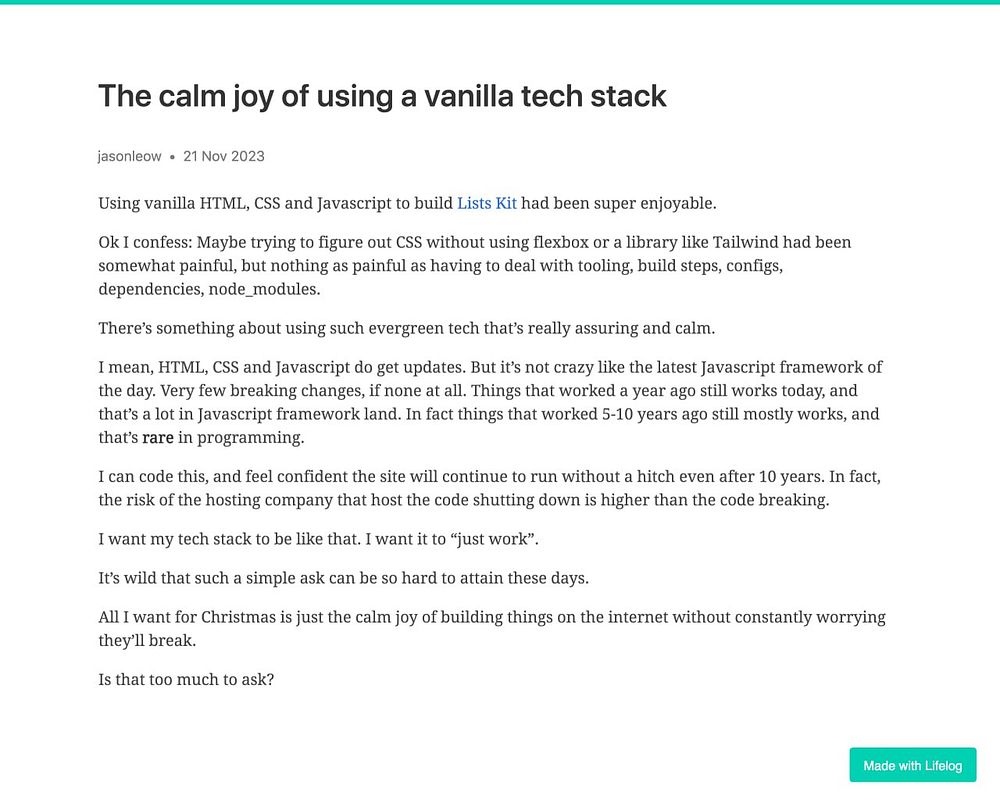
Task: Click the teal bar at page top
Action: pyautogui.click(x=500, y=2)
